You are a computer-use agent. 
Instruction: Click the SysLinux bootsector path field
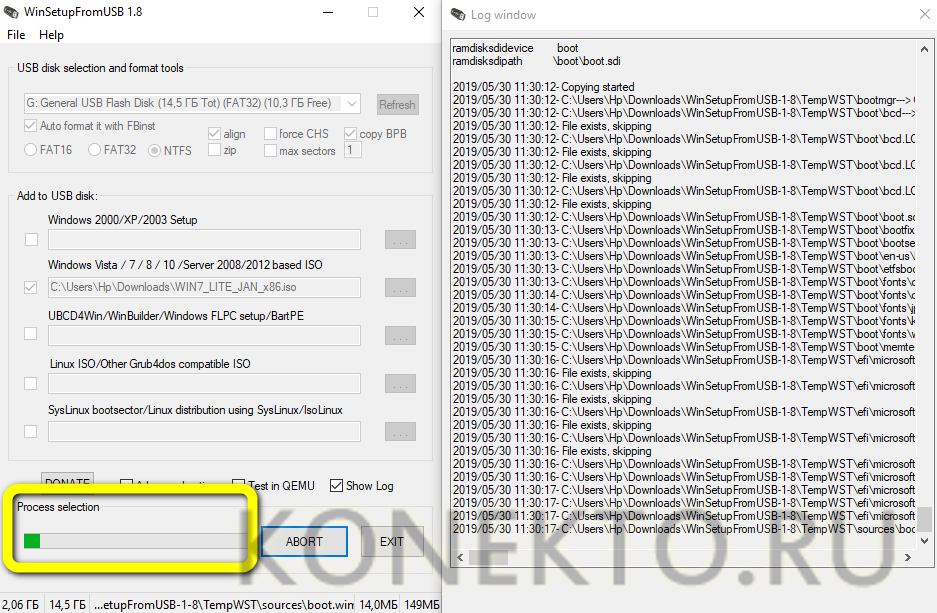(x=204, y=431)
